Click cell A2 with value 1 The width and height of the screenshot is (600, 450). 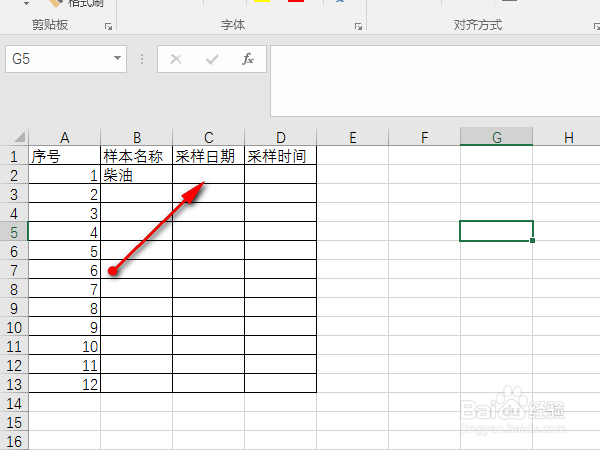[64, 175]
